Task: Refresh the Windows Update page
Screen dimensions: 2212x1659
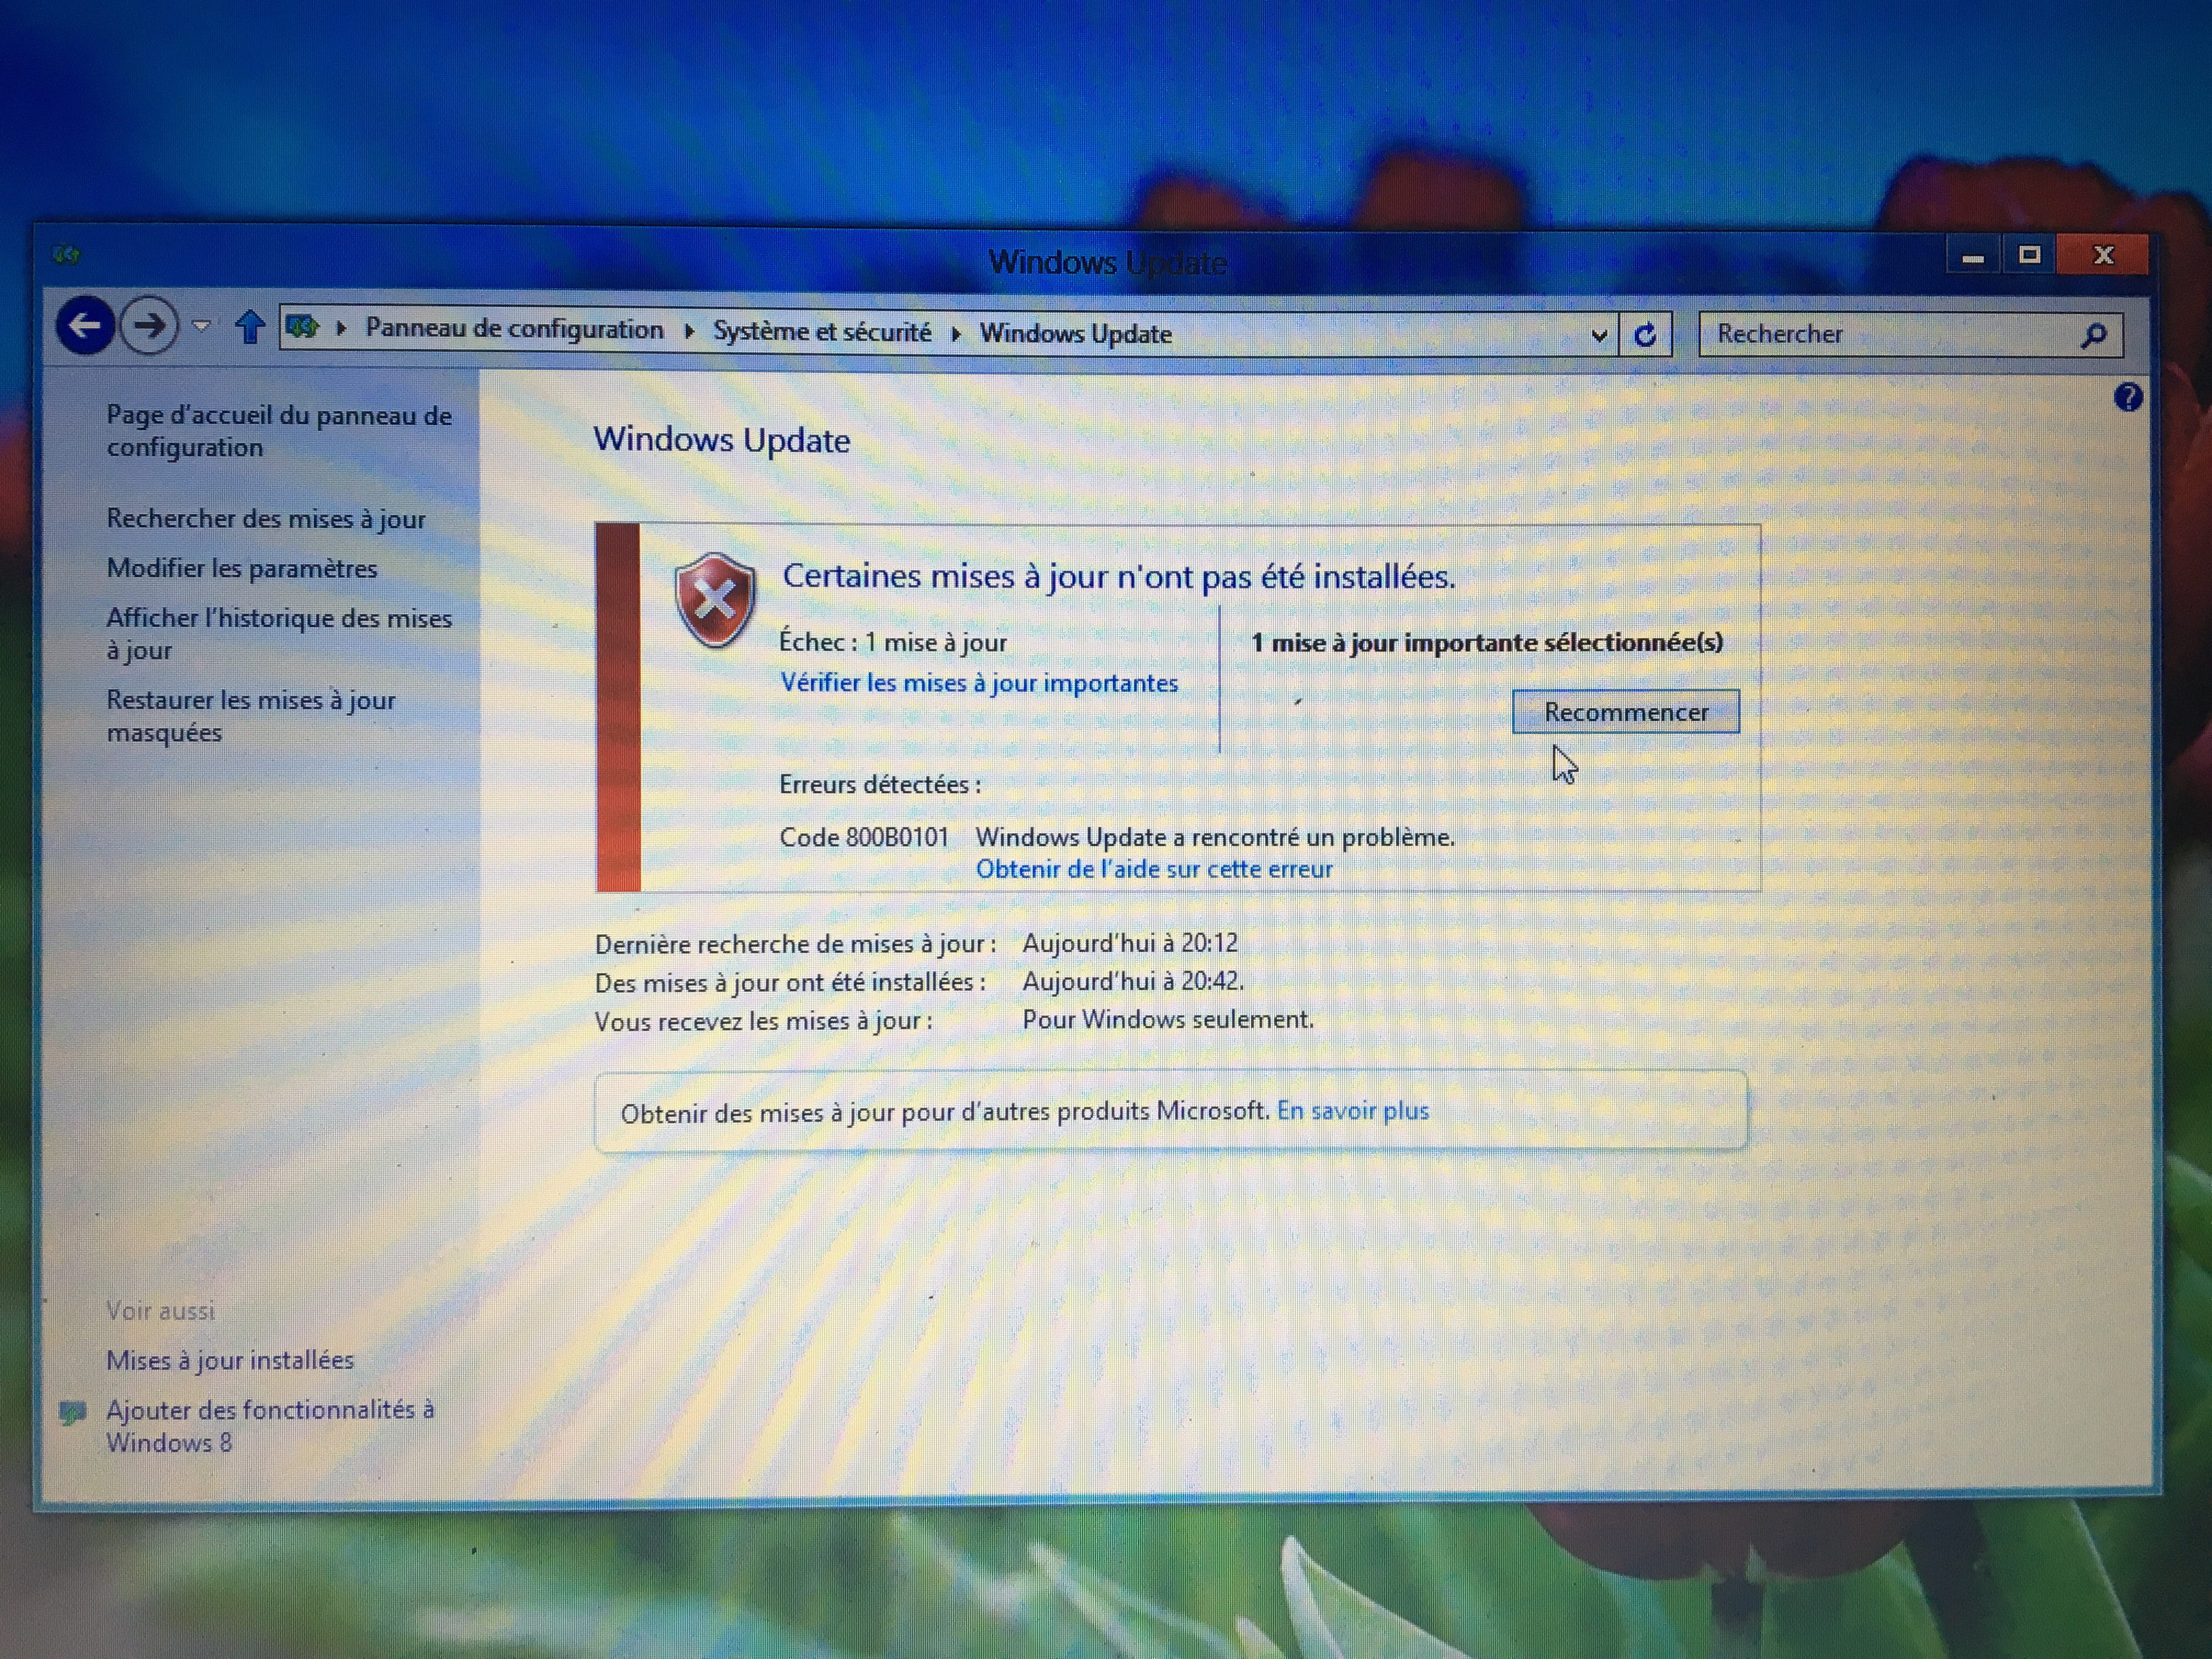Action: [x=1645, y=335]
